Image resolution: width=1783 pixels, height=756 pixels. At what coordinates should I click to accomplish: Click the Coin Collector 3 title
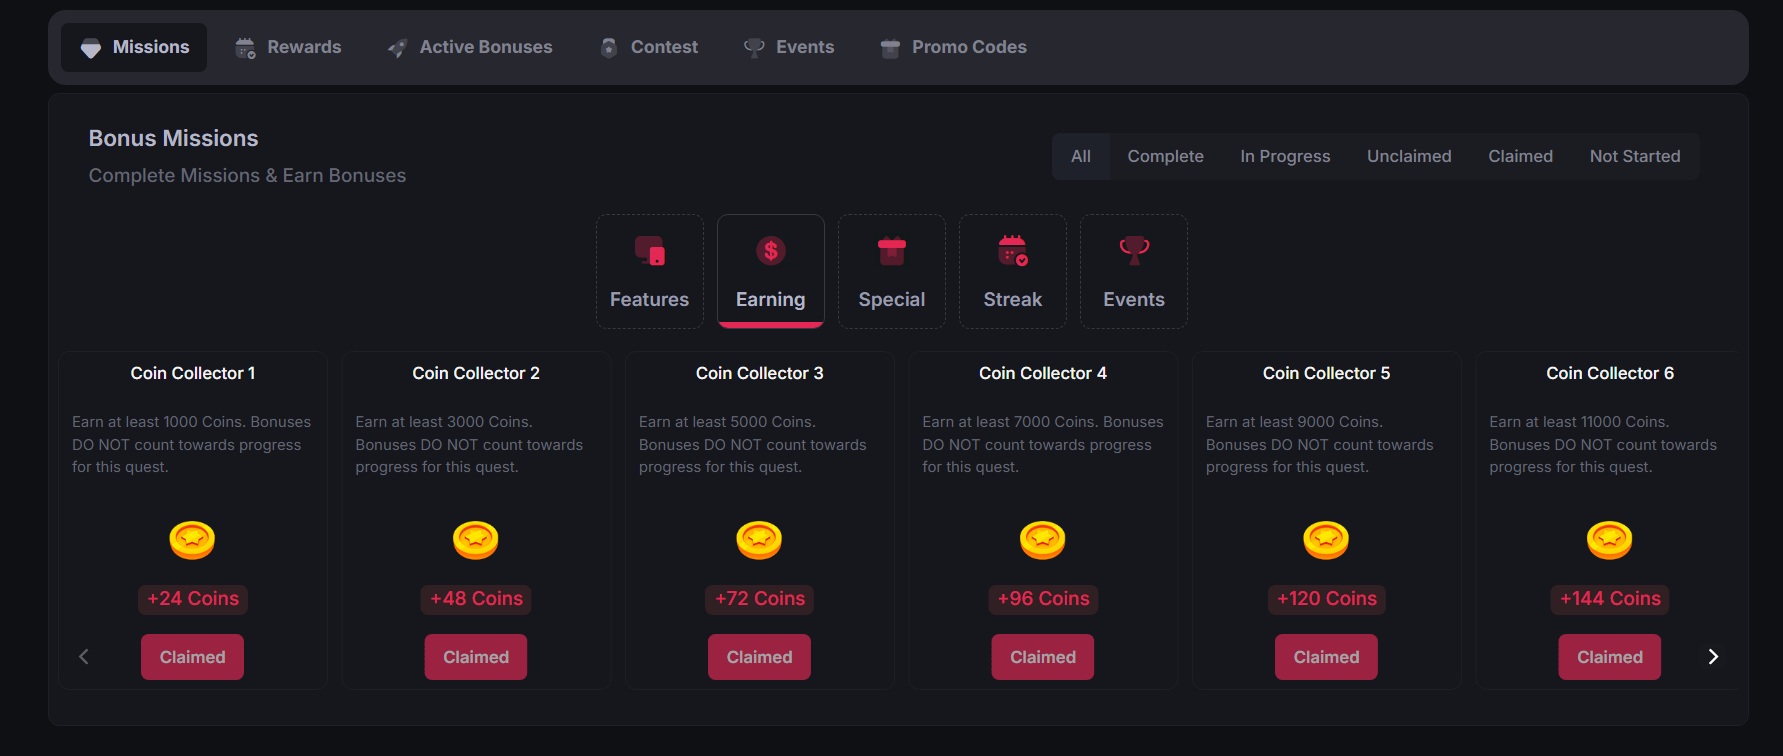pos(759,373)
